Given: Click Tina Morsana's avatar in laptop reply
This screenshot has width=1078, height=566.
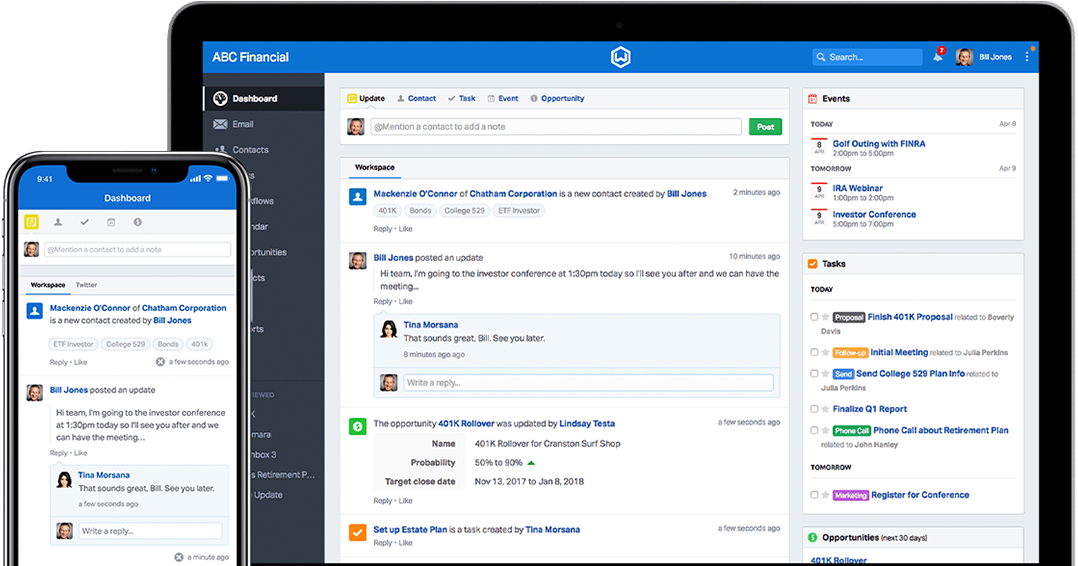Looking at the screenshot, I should pos(389,329).
